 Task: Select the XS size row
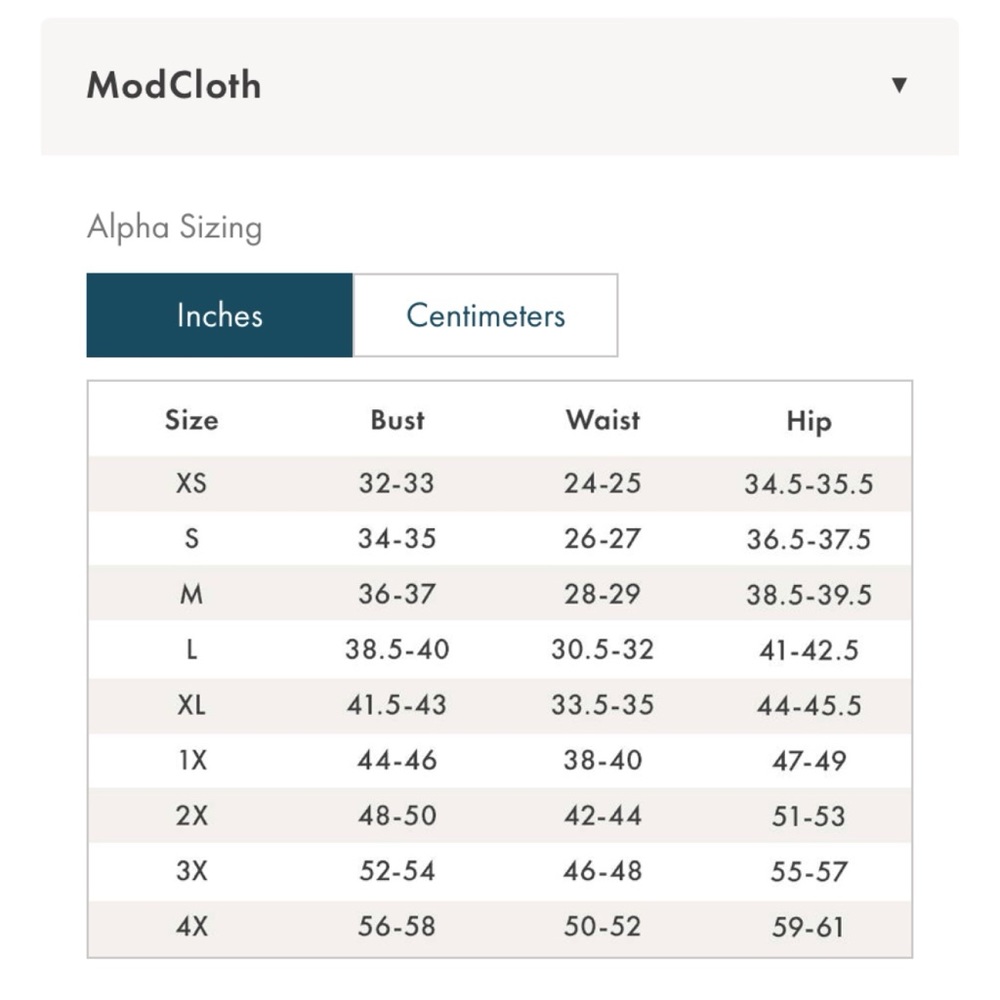click(500, 483)
